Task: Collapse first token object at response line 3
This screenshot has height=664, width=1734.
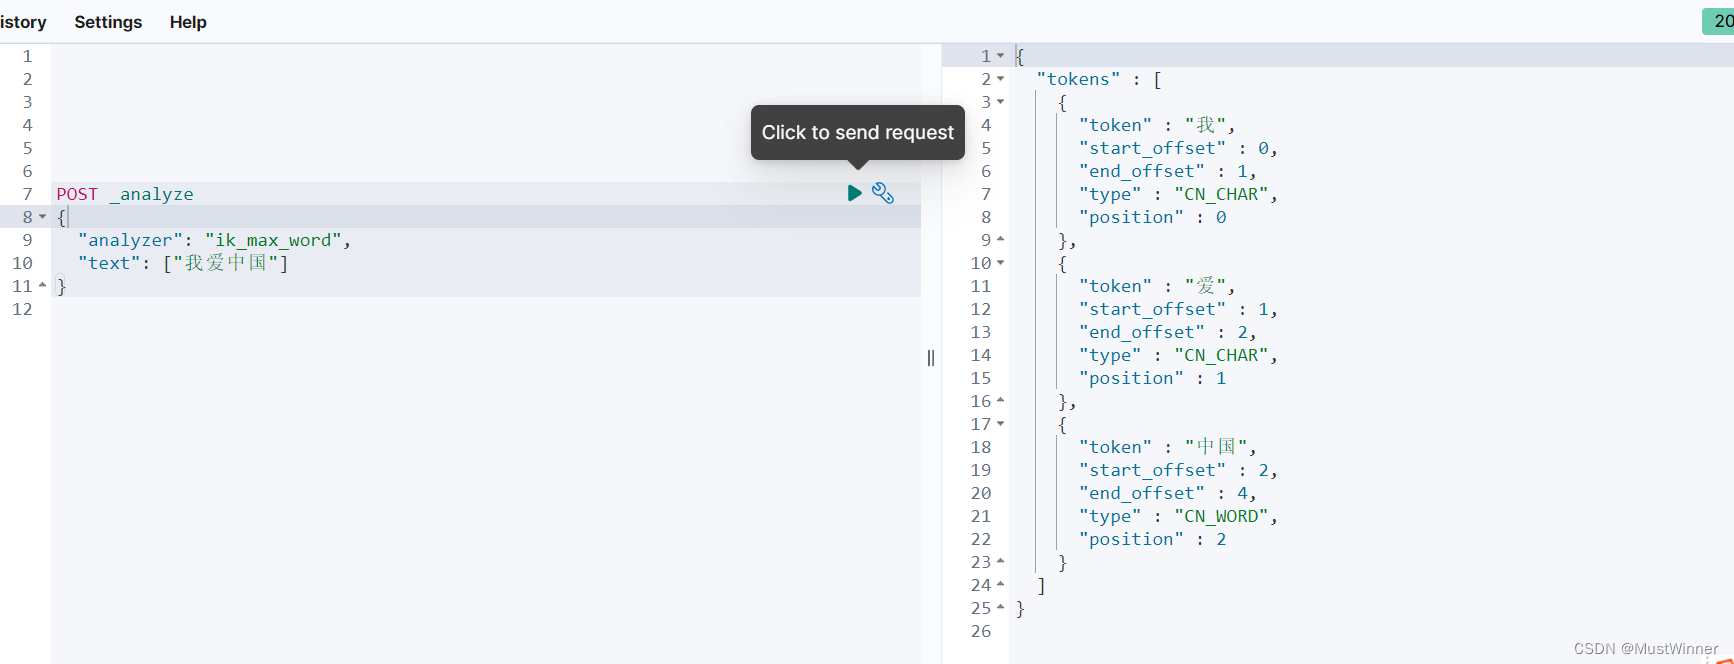Action: click(x=1000, y=102)
